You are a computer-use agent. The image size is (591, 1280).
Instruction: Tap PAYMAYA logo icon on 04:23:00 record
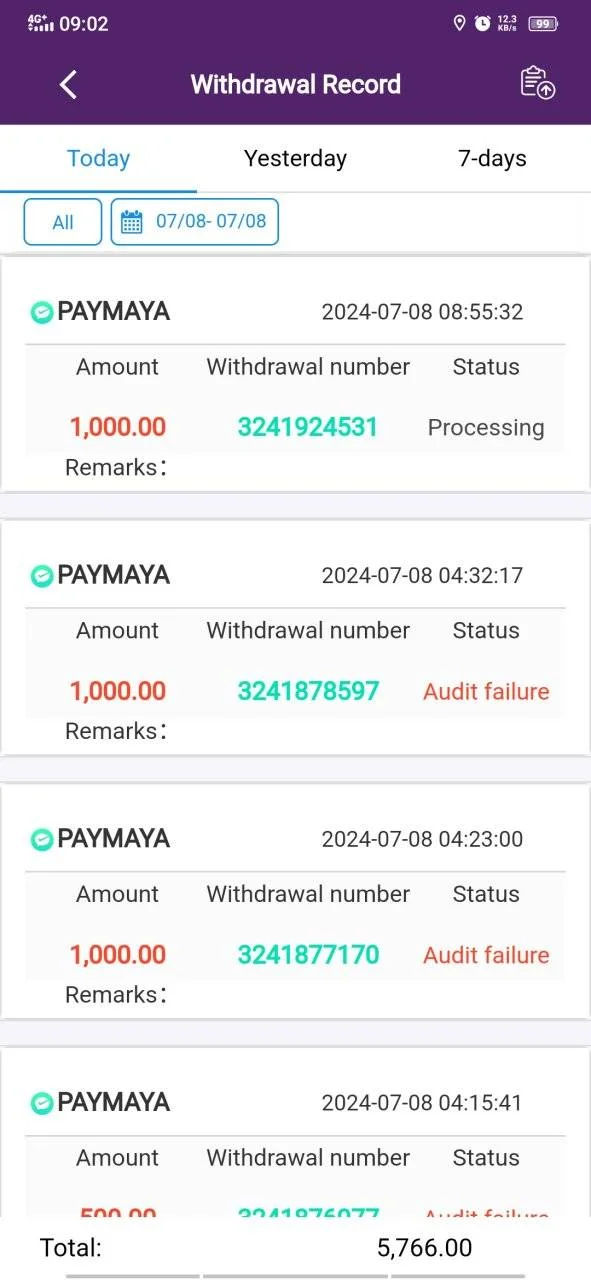[x=41, y=839]
